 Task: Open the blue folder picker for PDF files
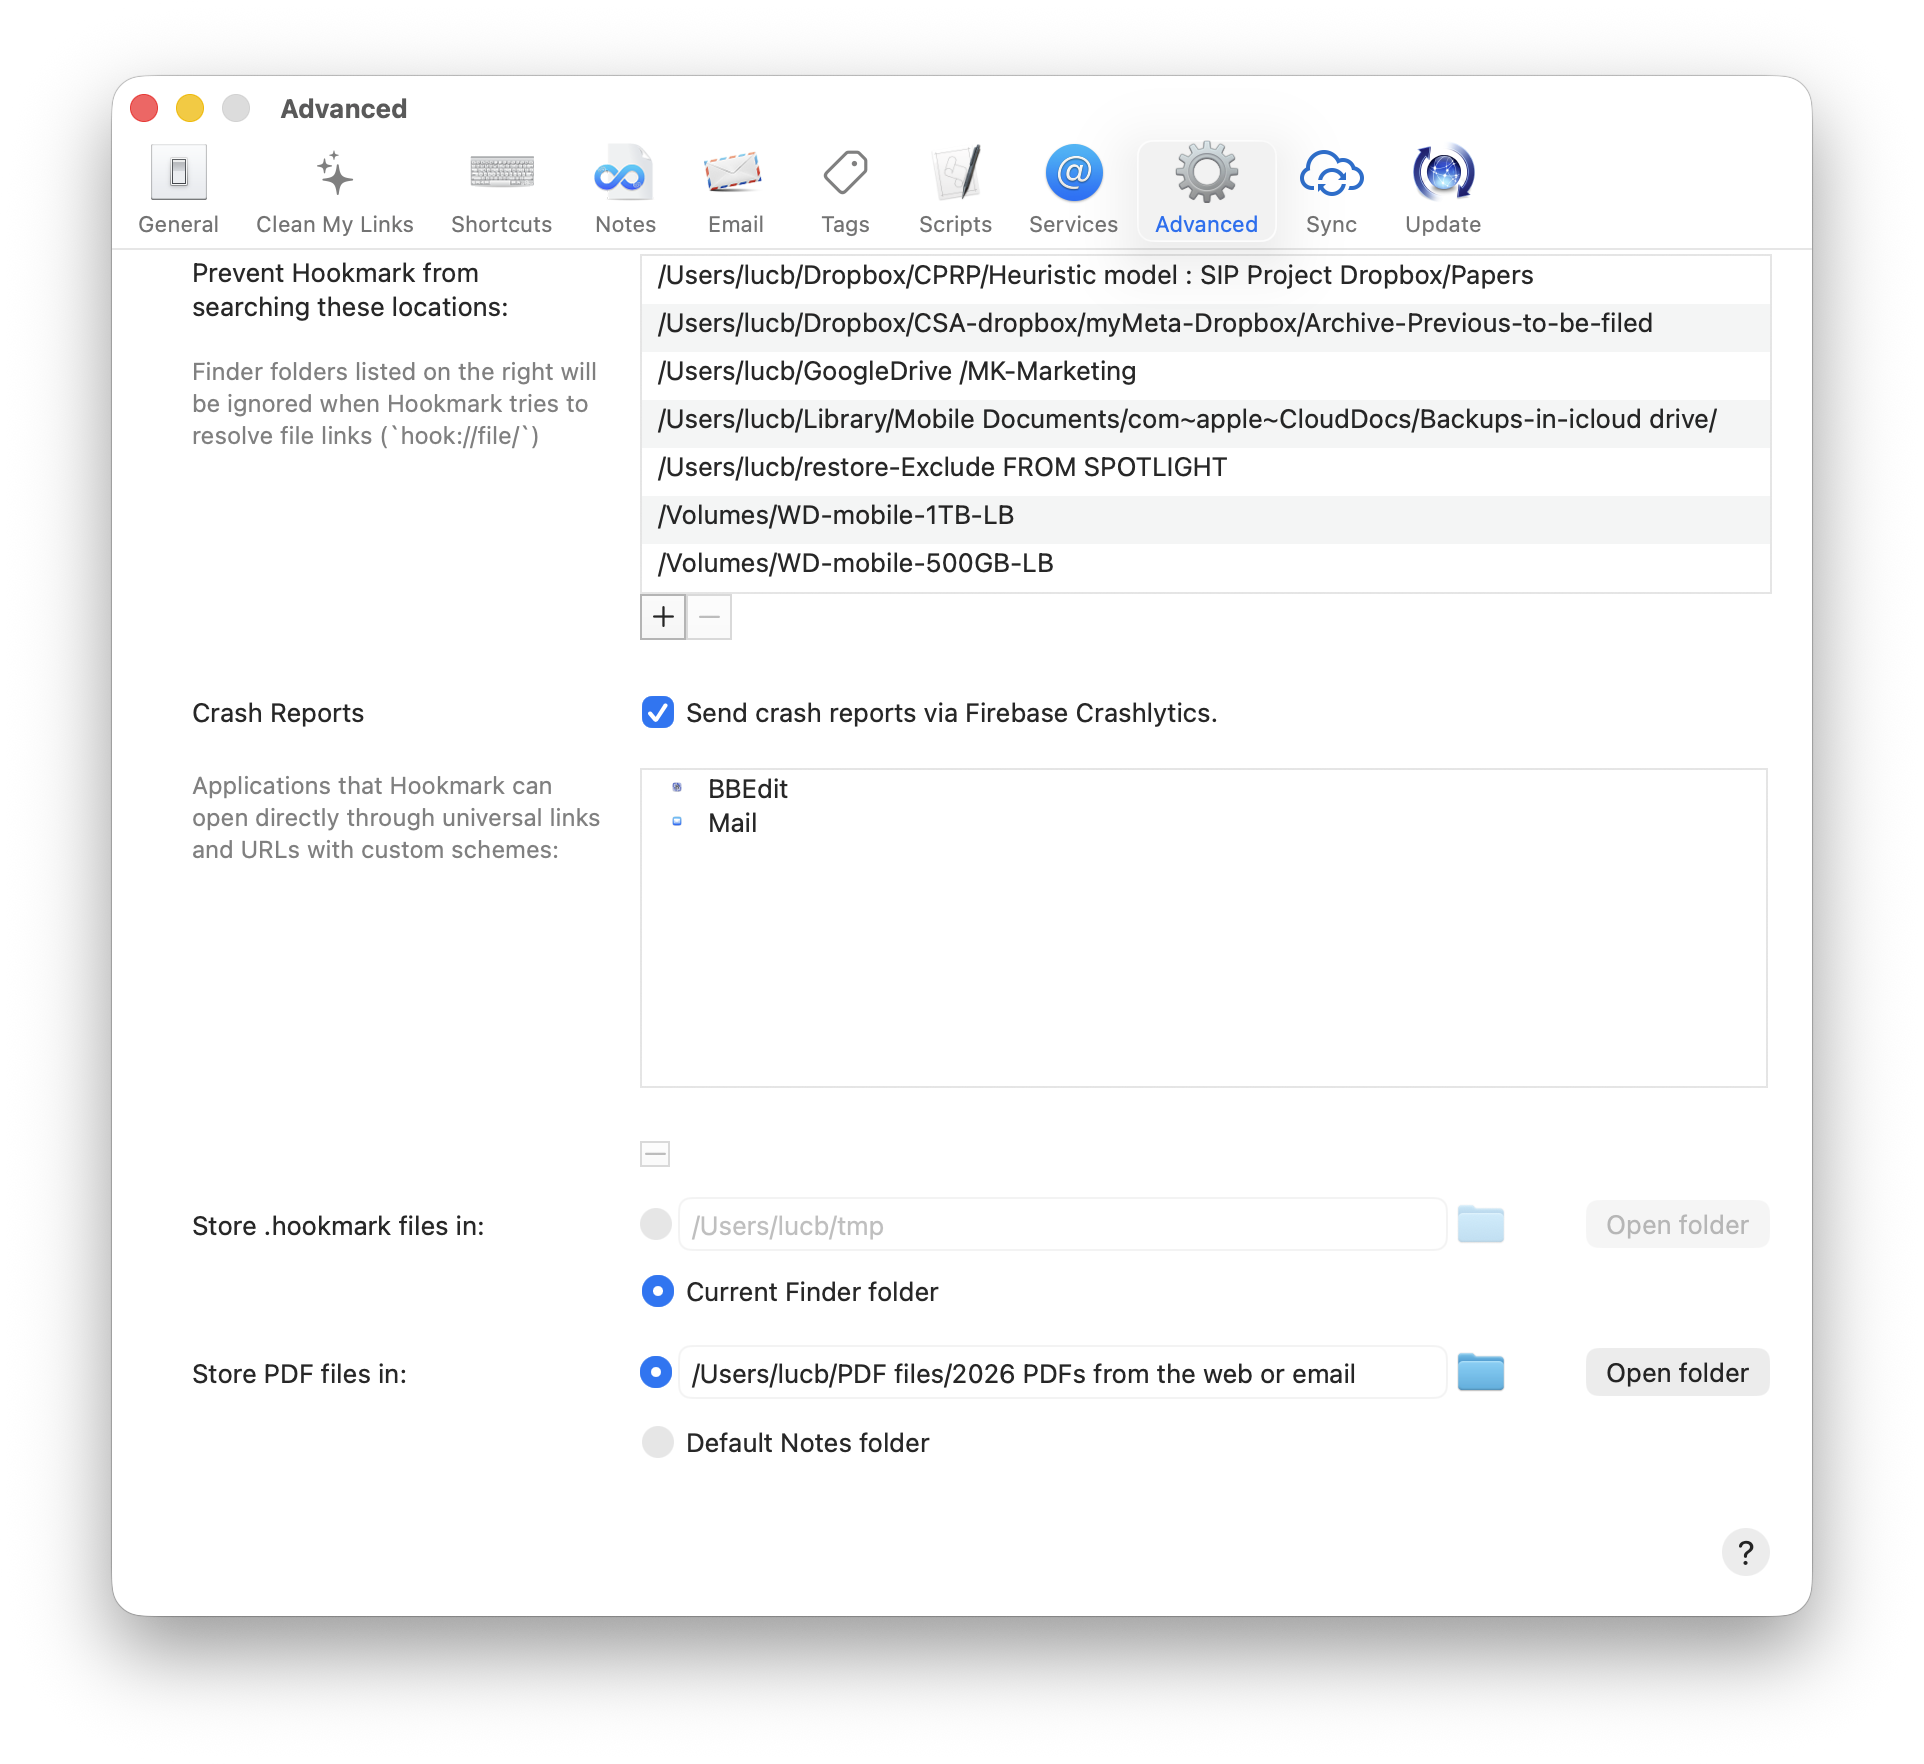(1481, 1372)
